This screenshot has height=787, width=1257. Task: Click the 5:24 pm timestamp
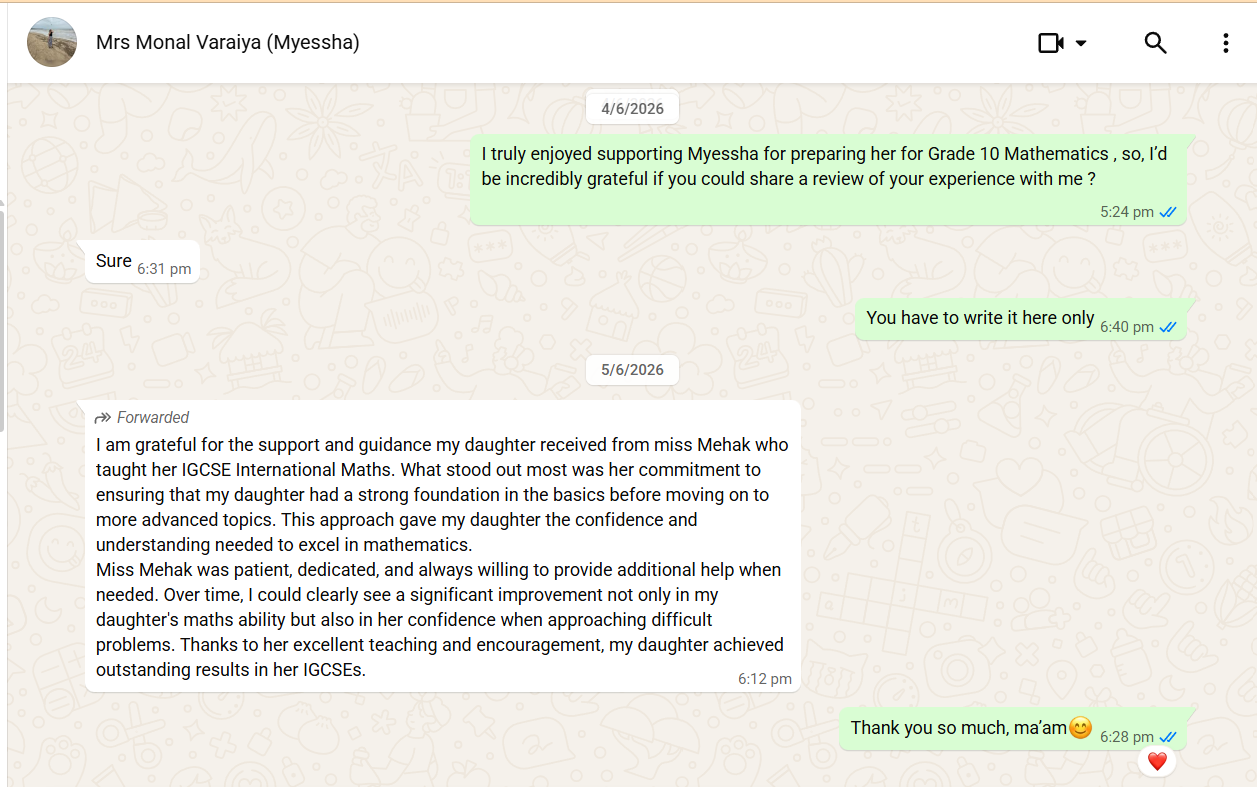(x=1127, y=212)
